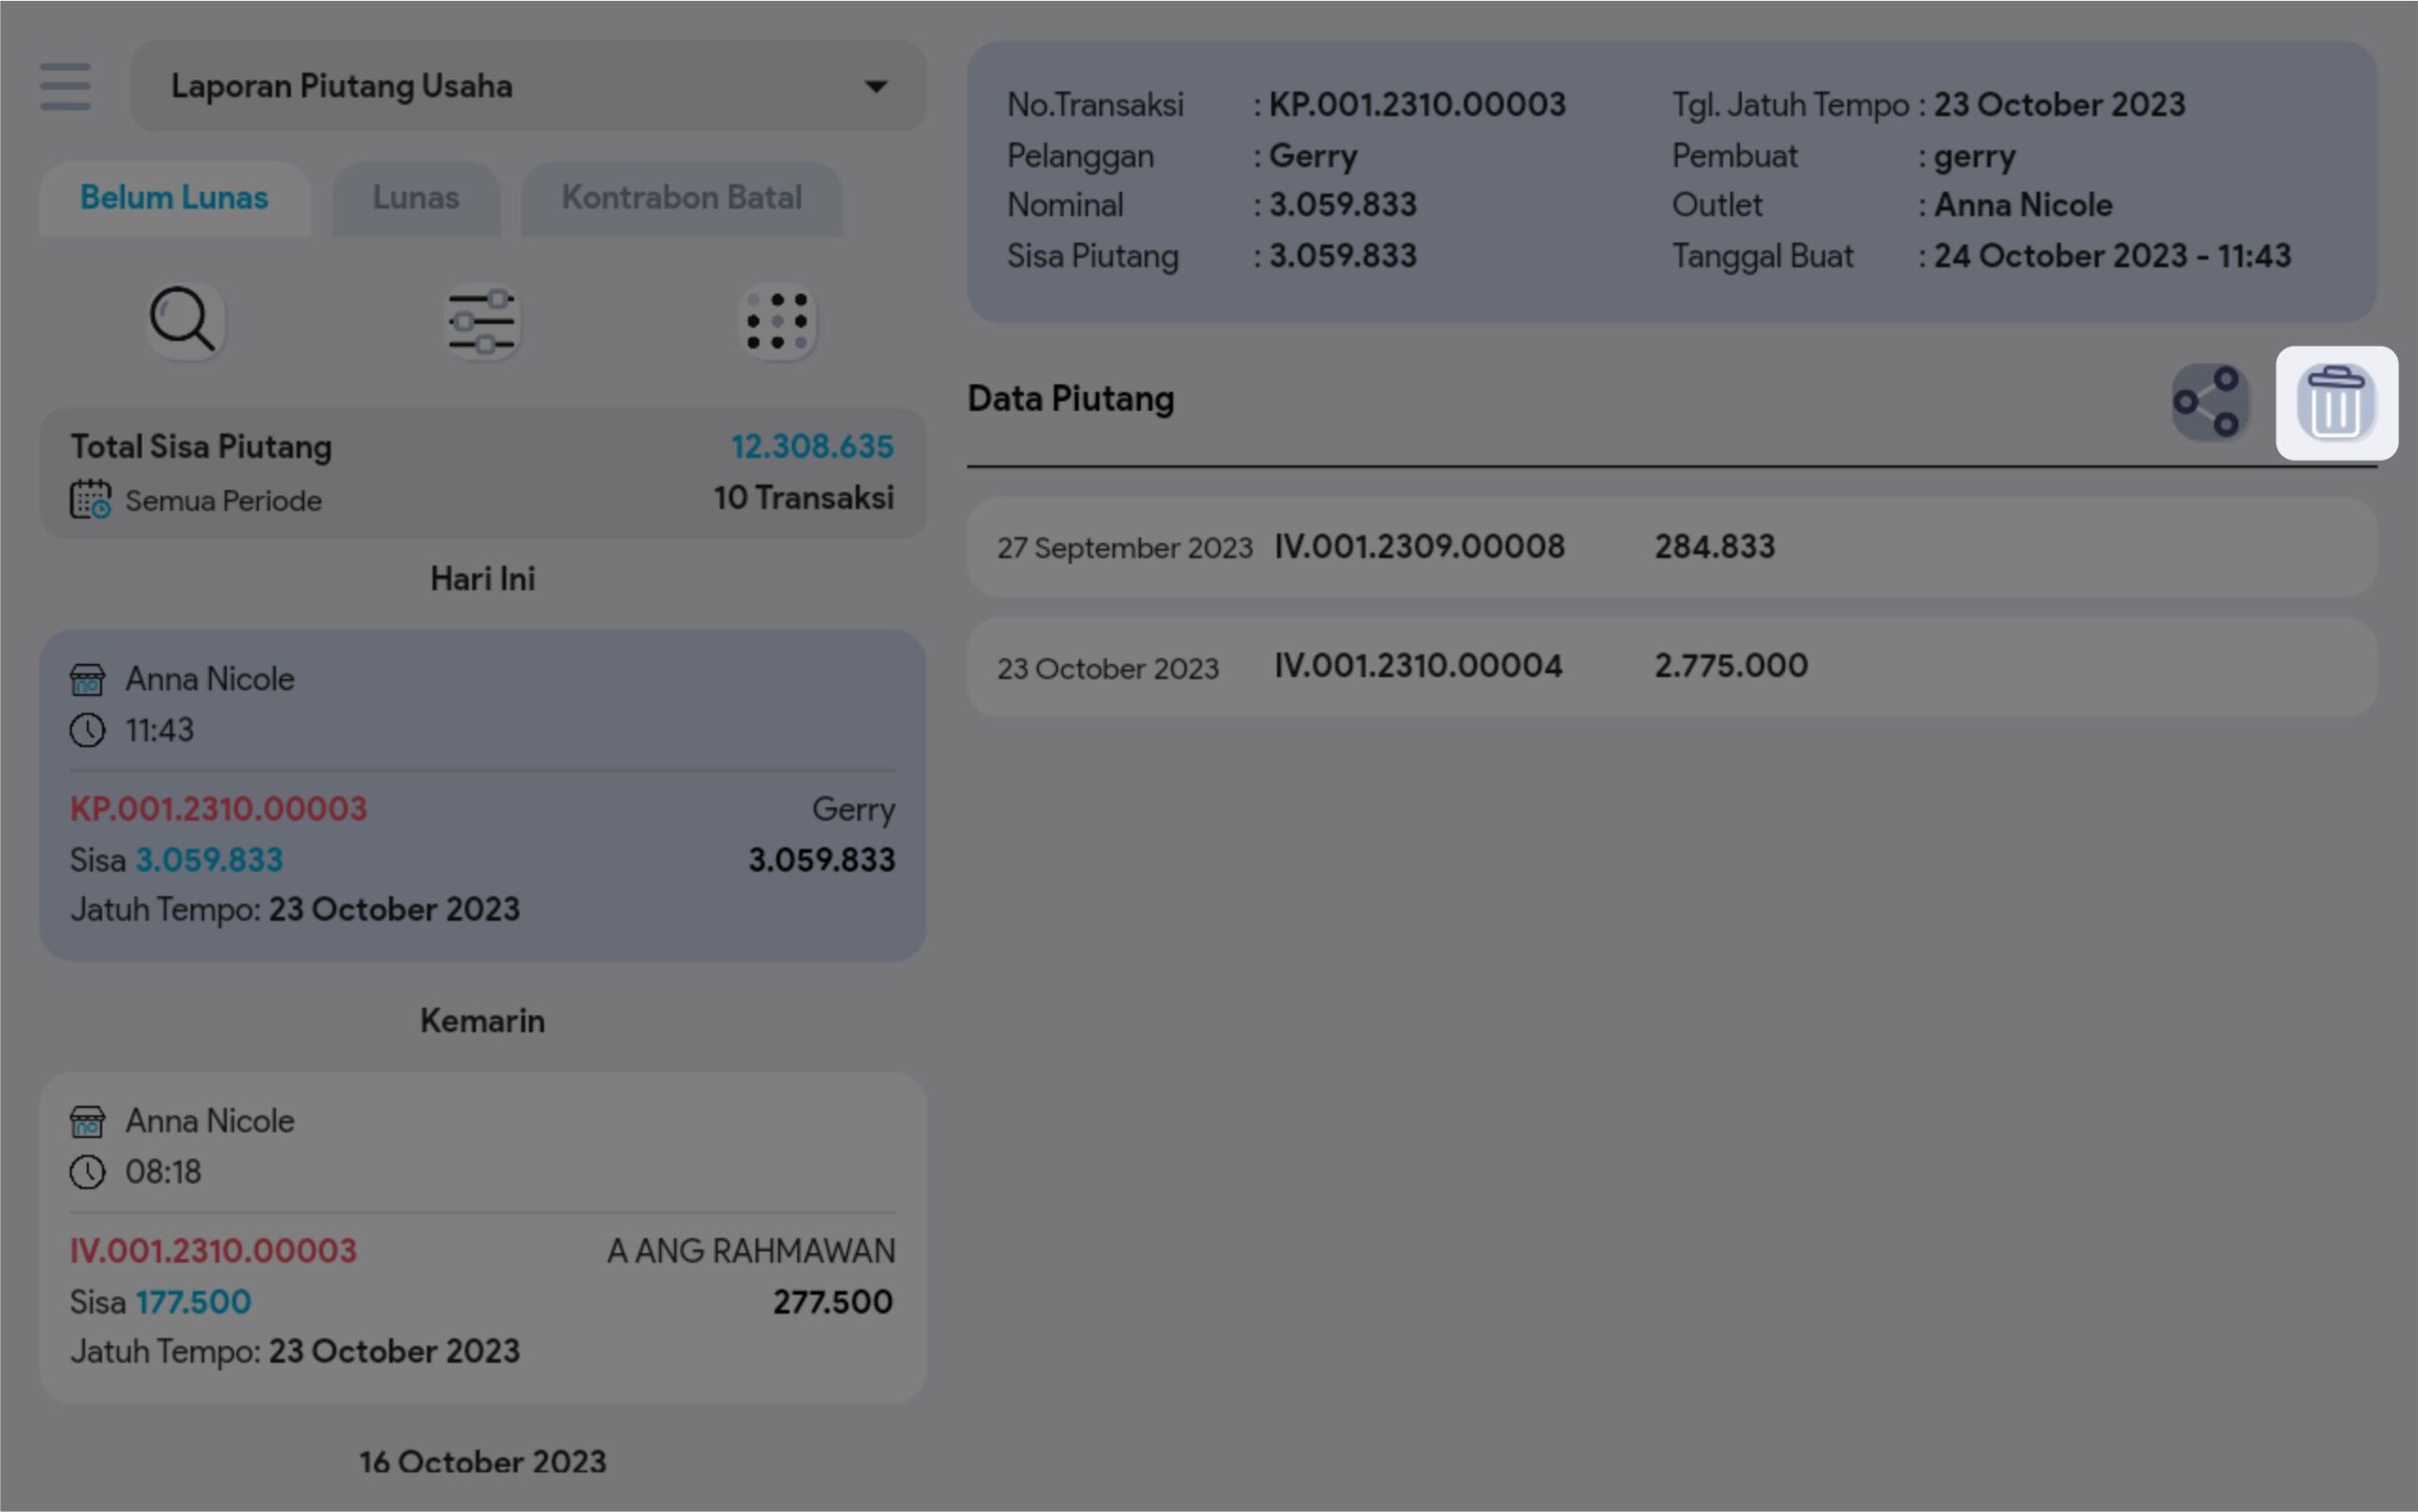Click the Total Sisa Piutang summary card
The width and height of the screenshot is (2418, 1512).
[482, 471]
